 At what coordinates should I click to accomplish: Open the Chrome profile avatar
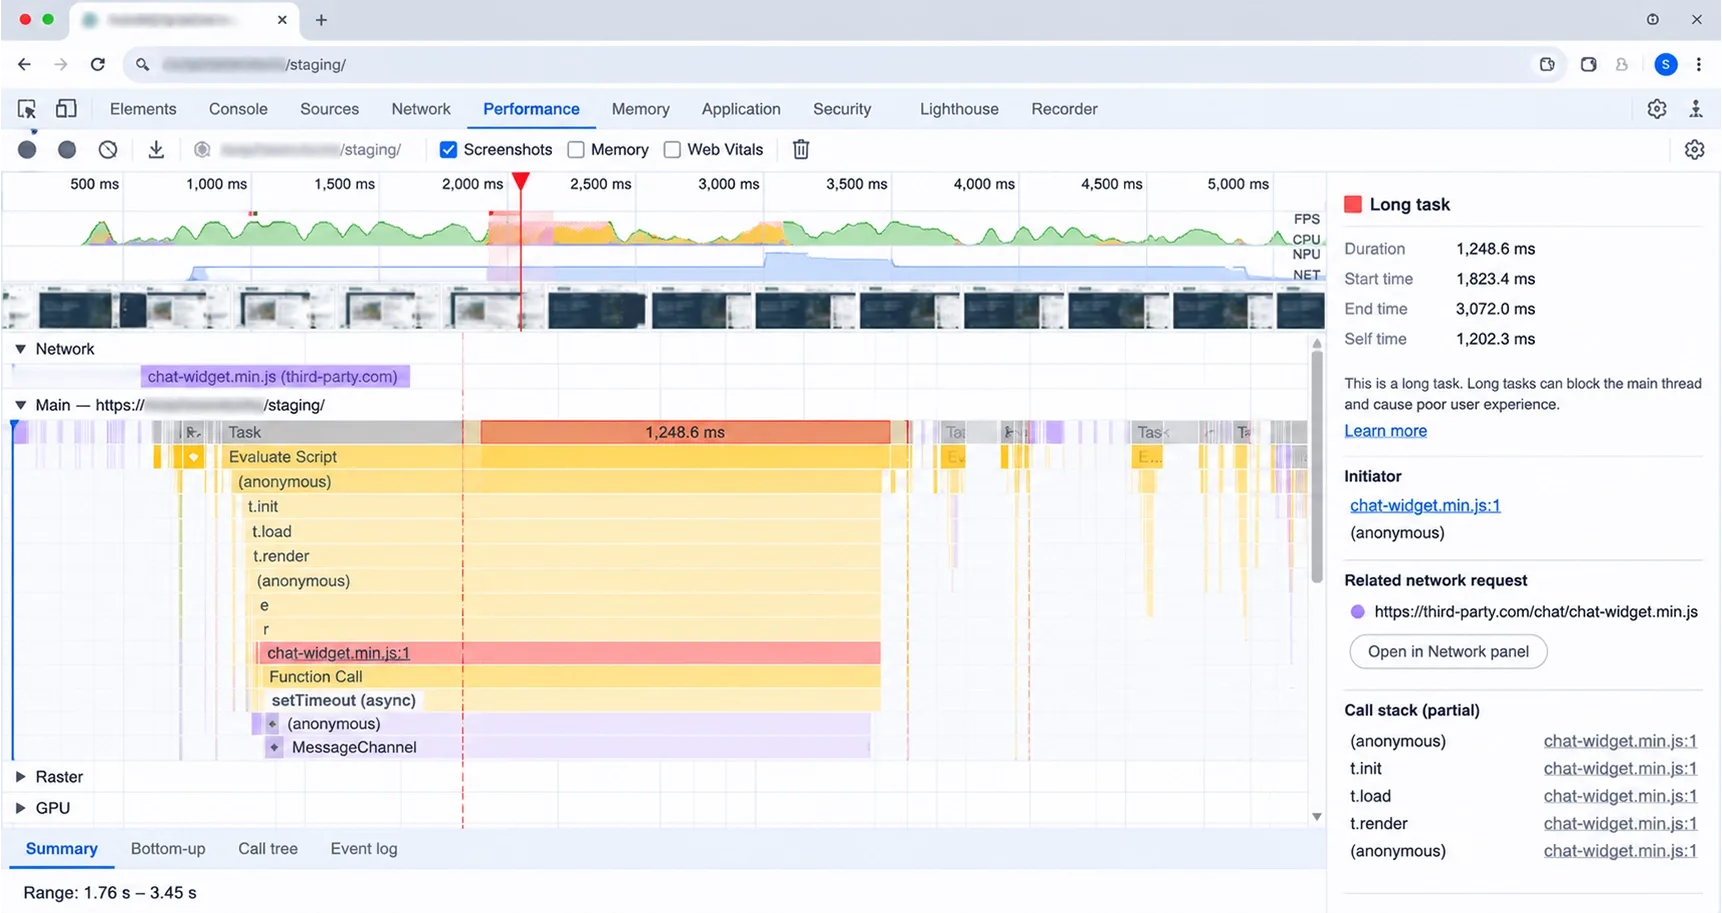tap(1665, 64)
